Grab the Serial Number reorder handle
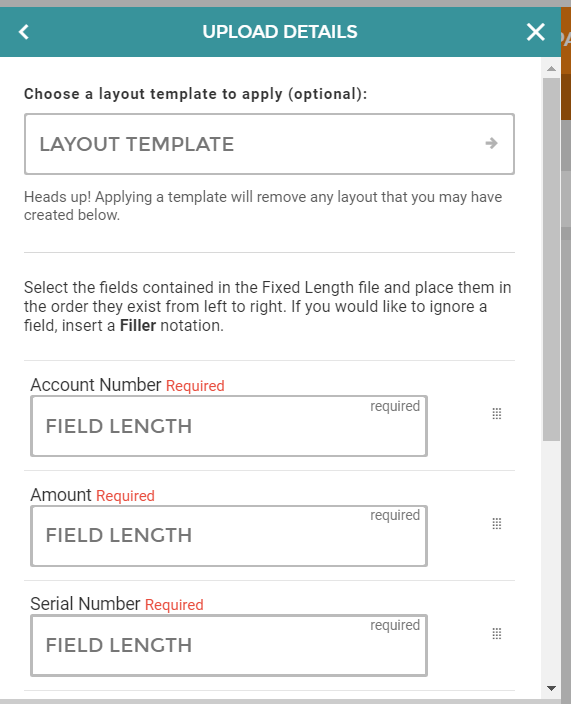 point(496,634)
